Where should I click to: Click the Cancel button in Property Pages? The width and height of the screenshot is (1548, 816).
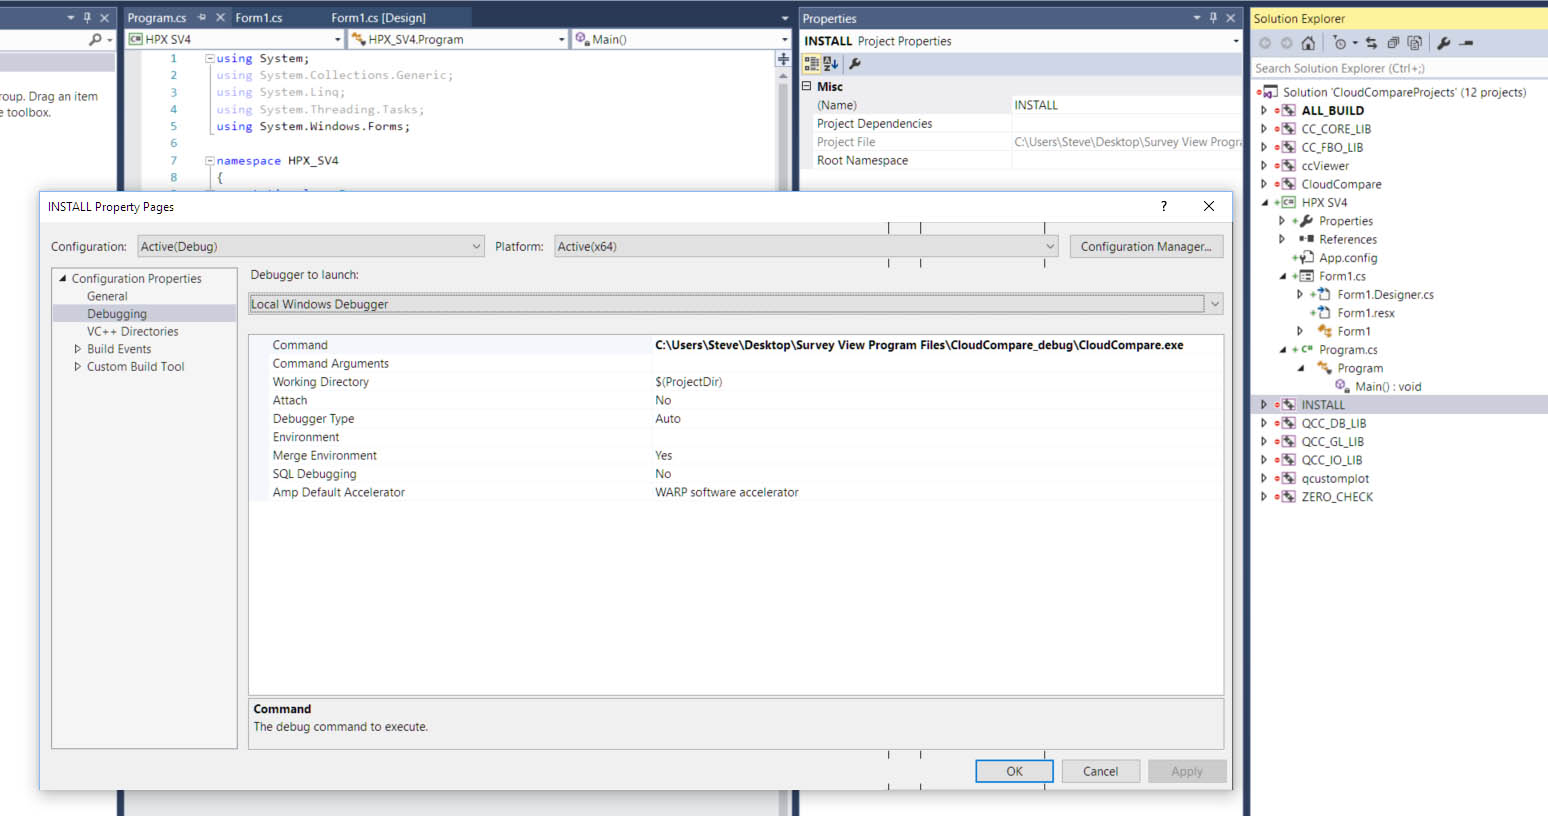(1100, 771)
